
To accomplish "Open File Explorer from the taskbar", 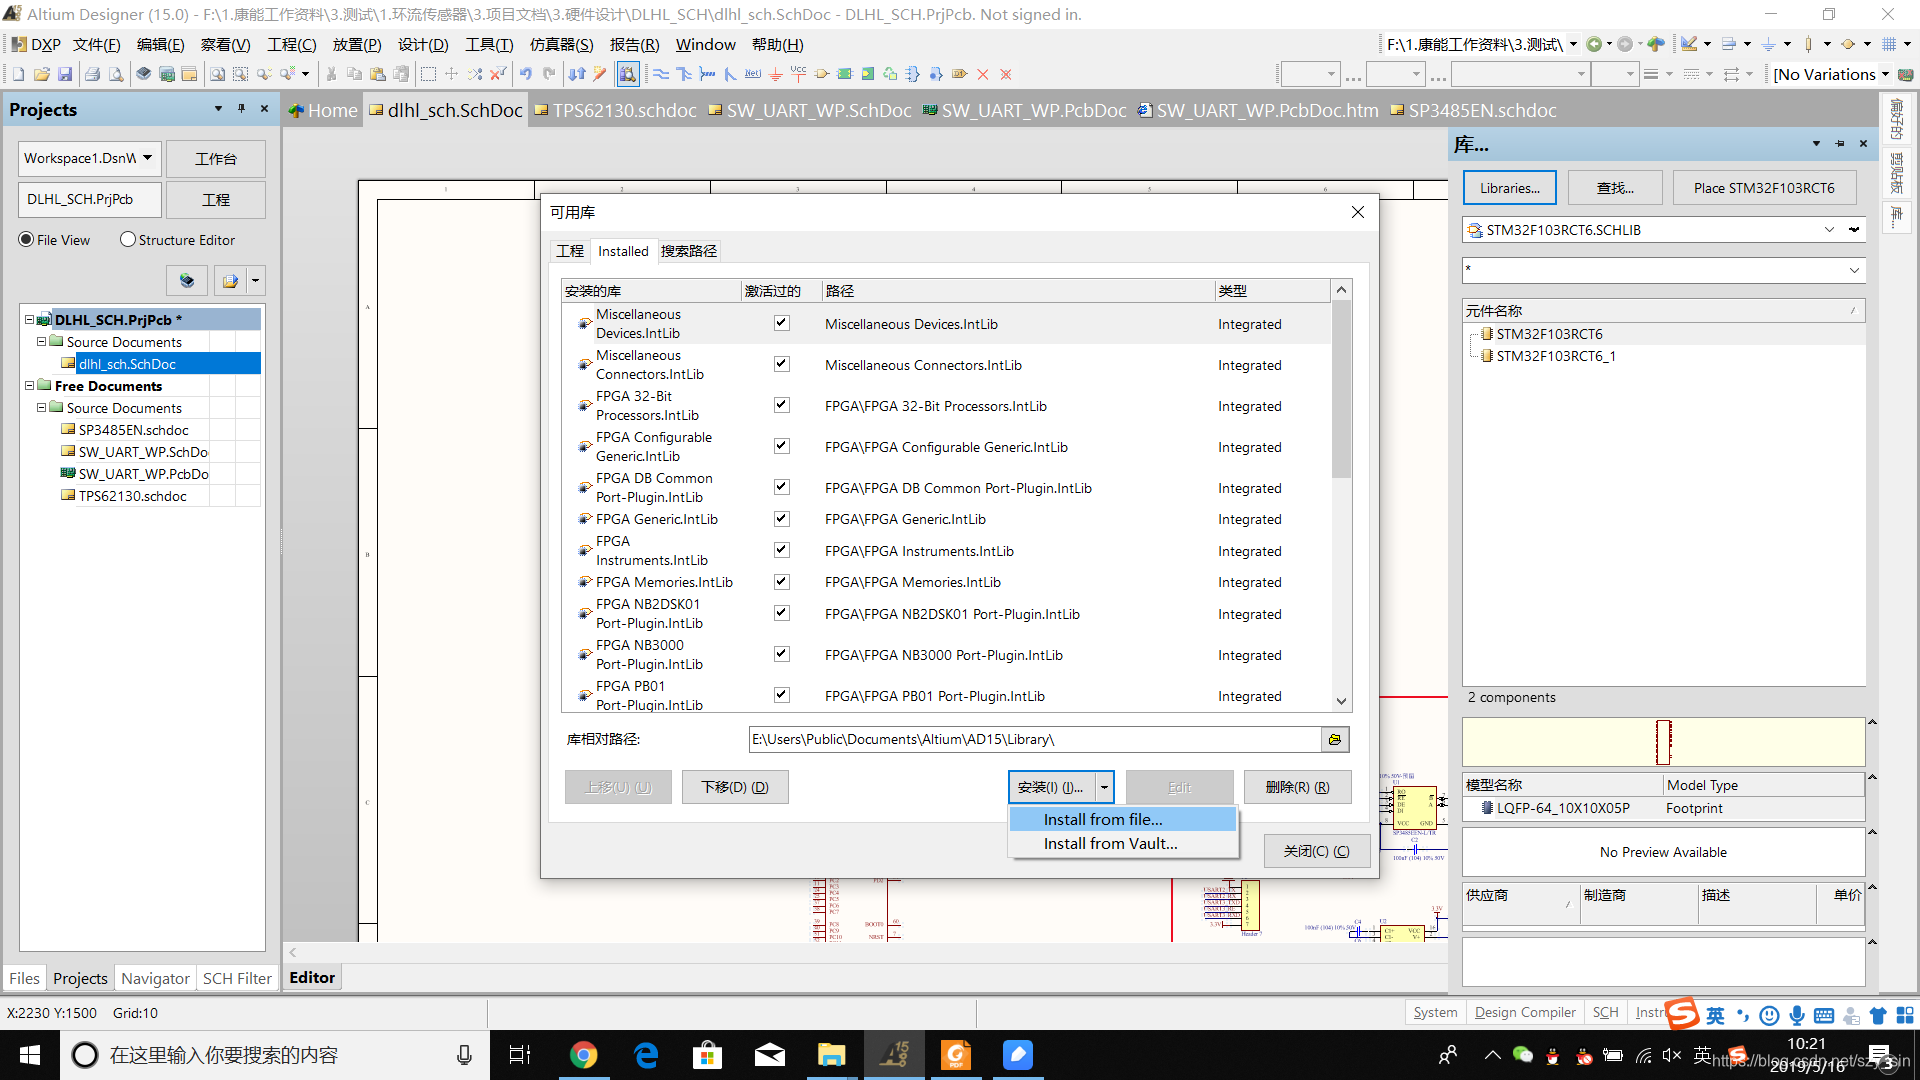I will tap(831, 1055).
